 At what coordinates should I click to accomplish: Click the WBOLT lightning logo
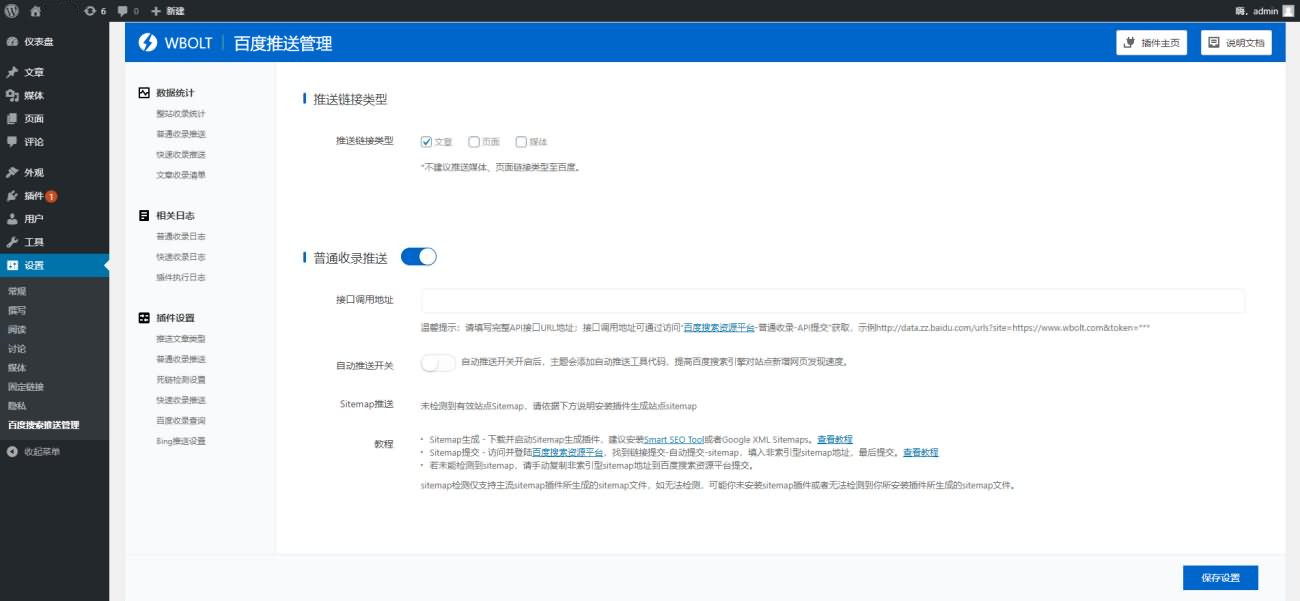pos(147,42)
